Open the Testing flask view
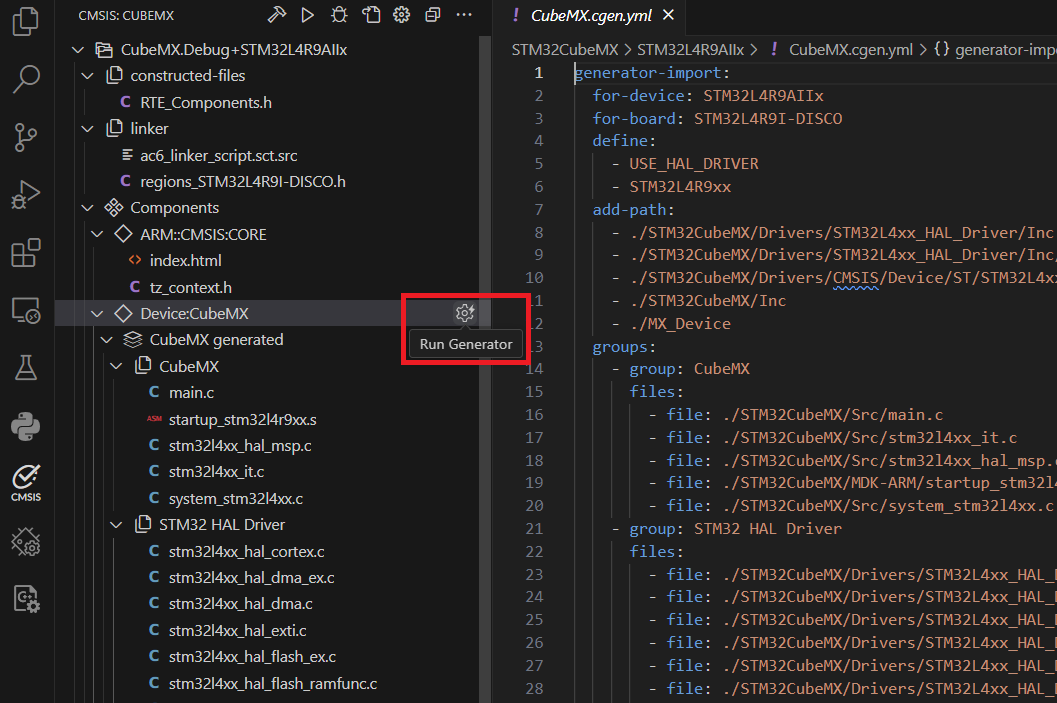 tap(26, 368)
